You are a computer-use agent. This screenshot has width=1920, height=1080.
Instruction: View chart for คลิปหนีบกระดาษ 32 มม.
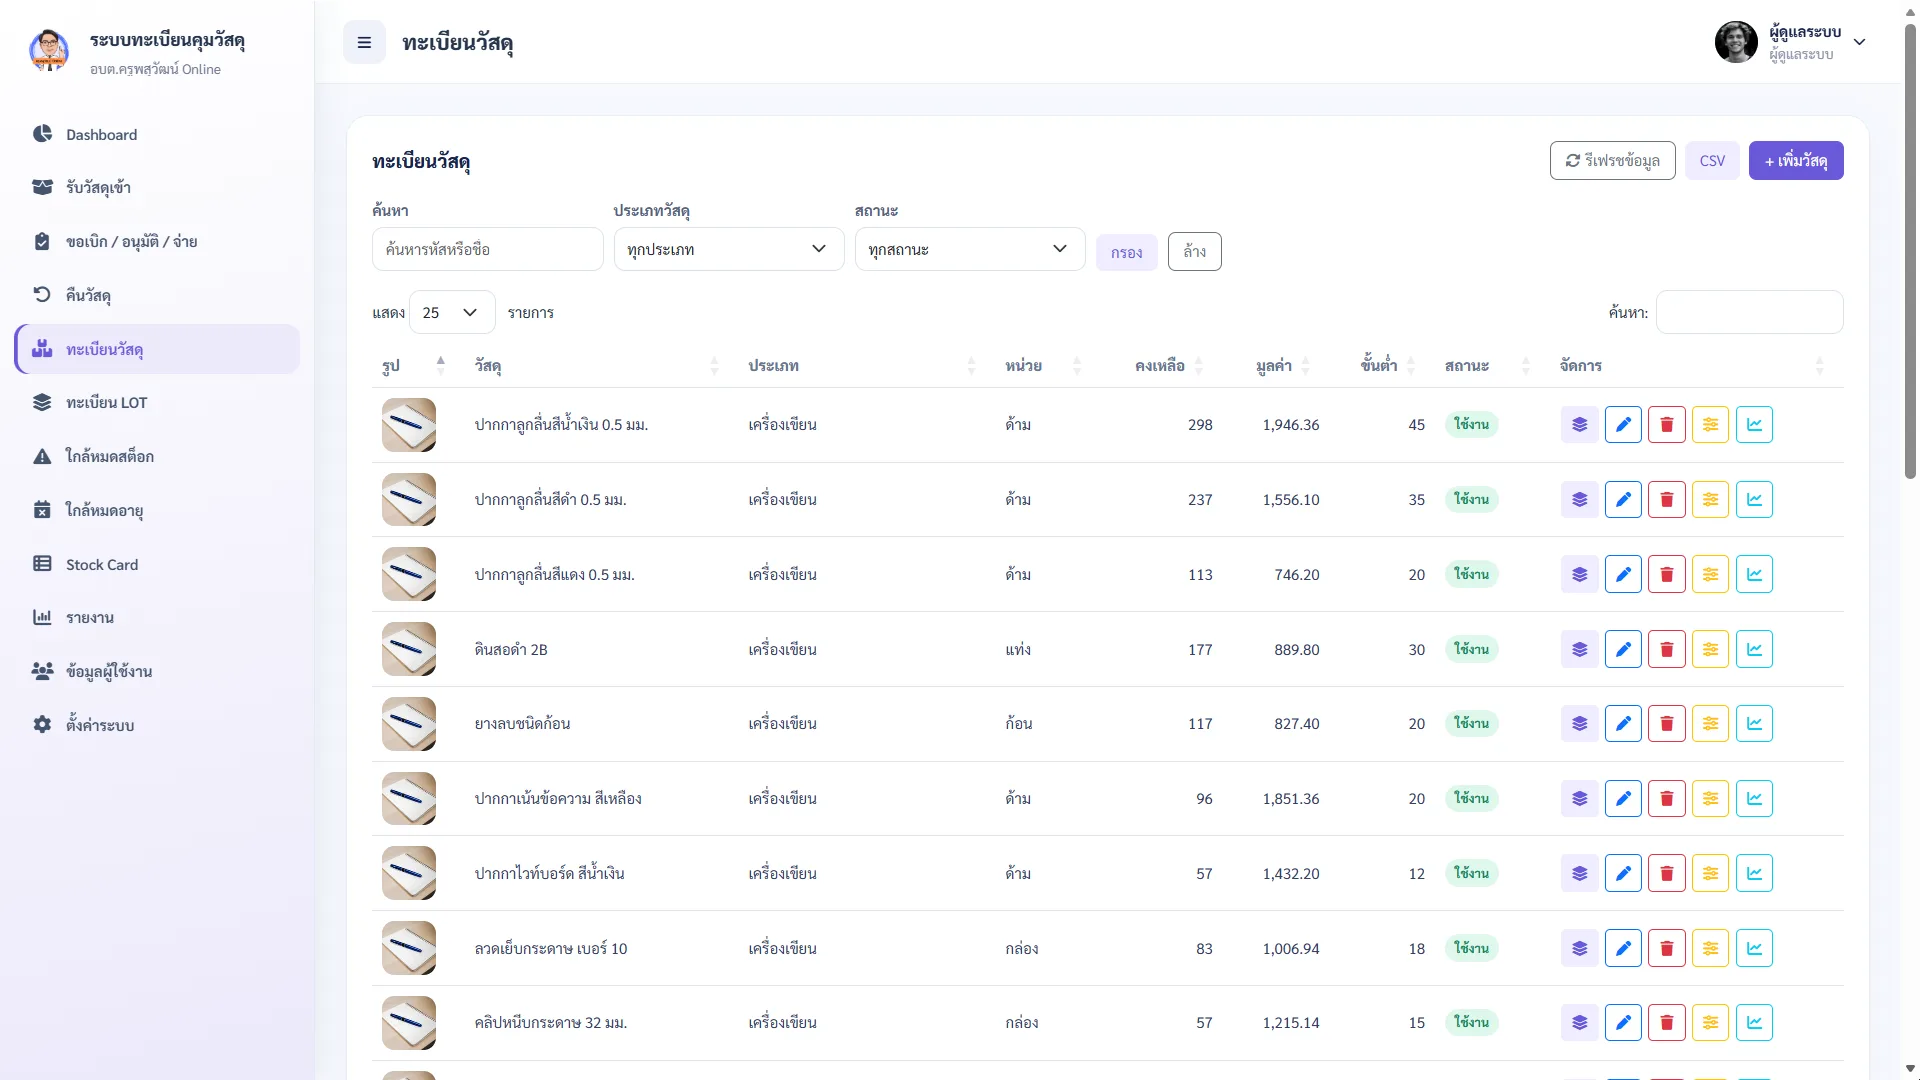1754,1022
